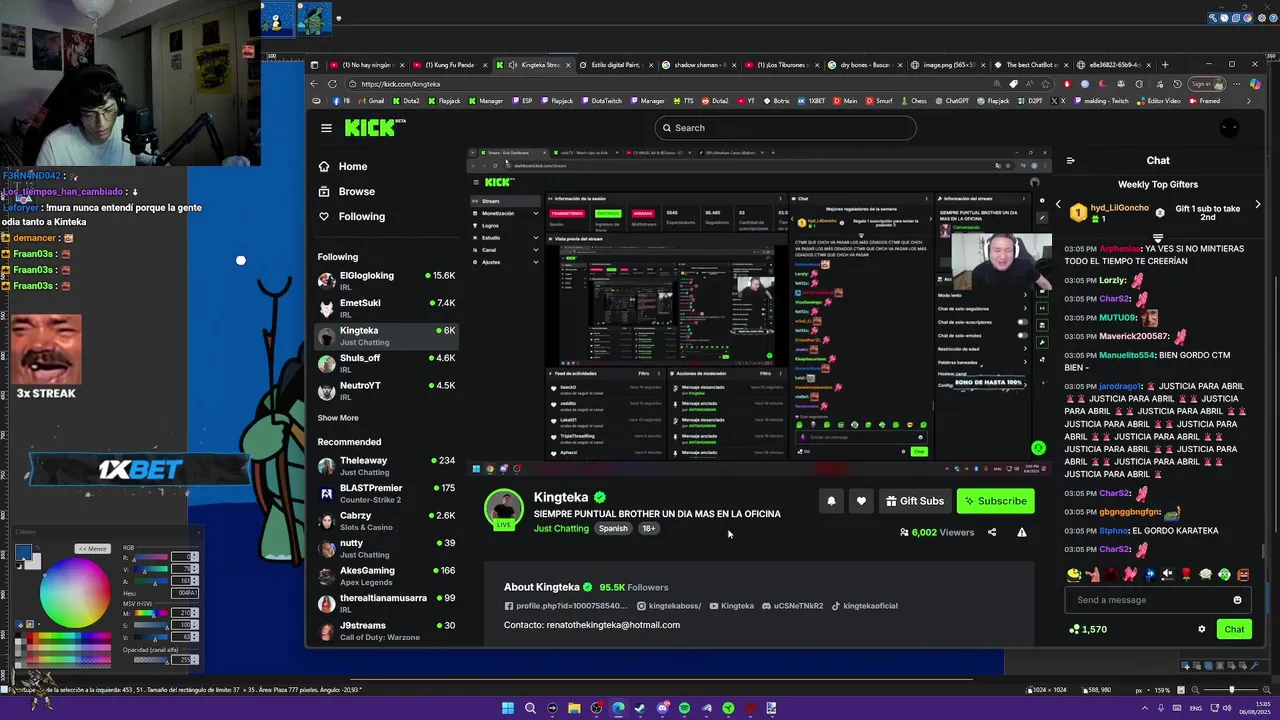
Task: Switch to the Kingteka Stream browser tab
Action: pos(533,65)
